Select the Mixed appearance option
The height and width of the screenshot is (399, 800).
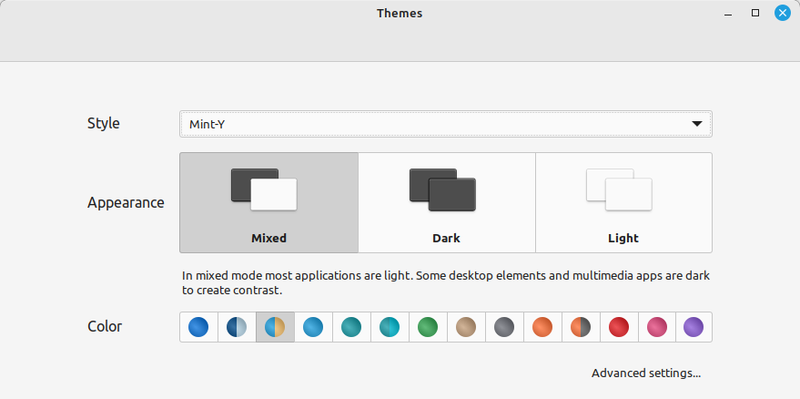[269, 203]
